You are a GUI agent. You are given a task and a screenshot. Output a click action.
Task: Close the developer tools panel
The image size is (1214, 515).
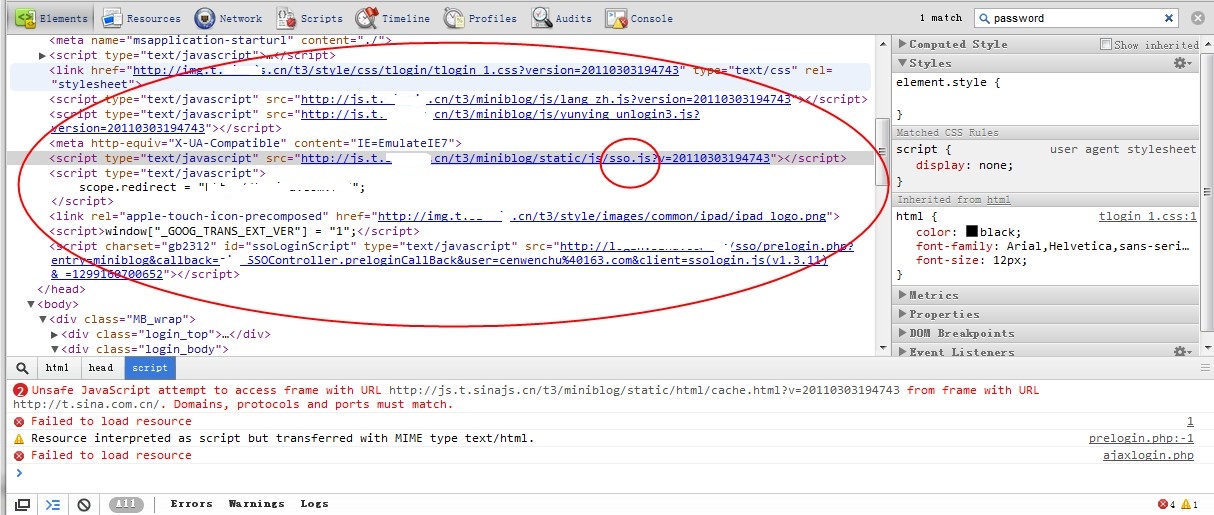tap(1197, 18)
